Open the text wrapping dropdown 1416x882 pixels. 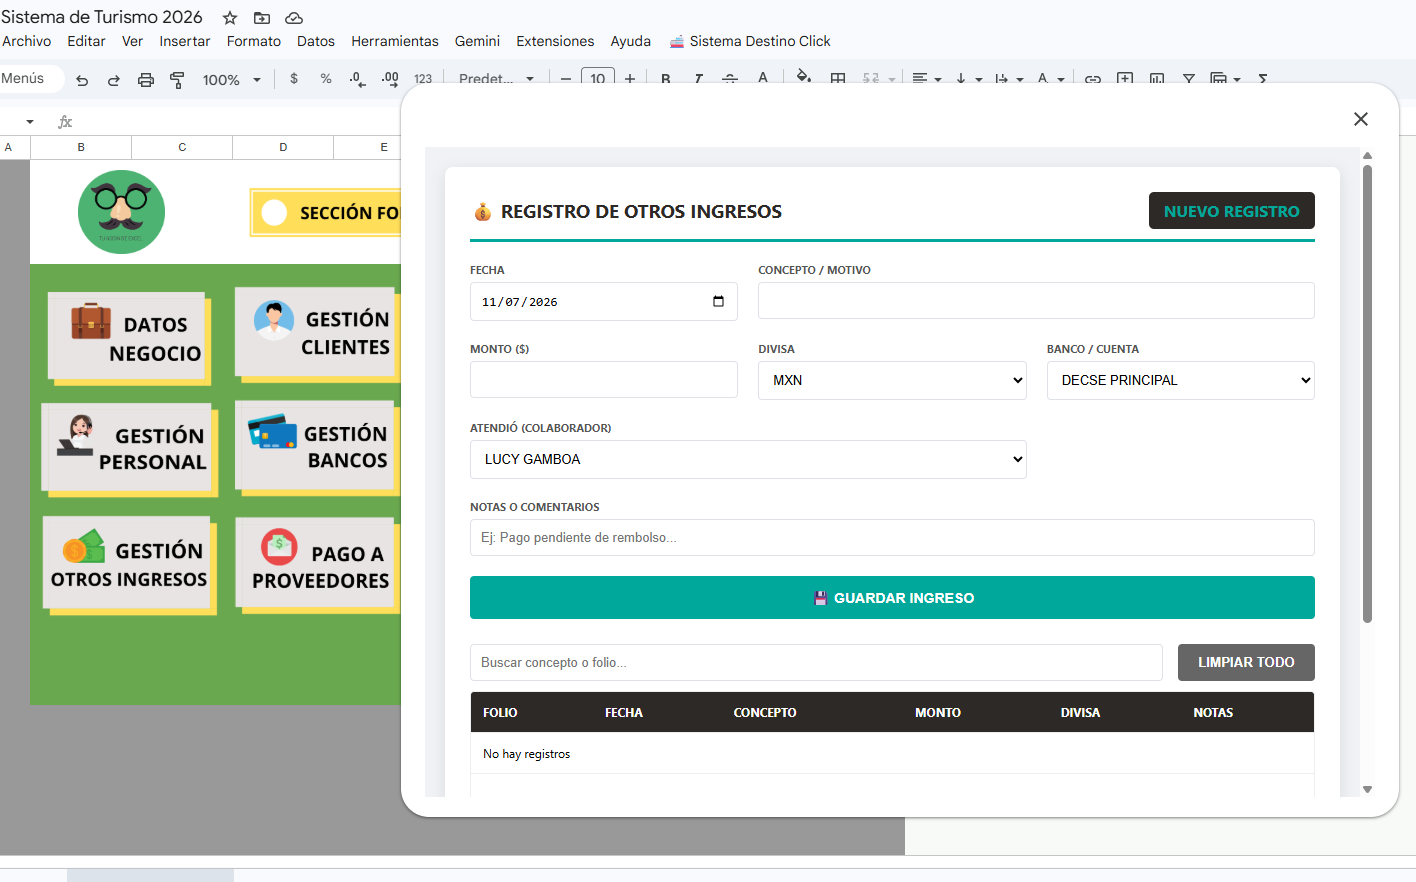coord(1009,79)
